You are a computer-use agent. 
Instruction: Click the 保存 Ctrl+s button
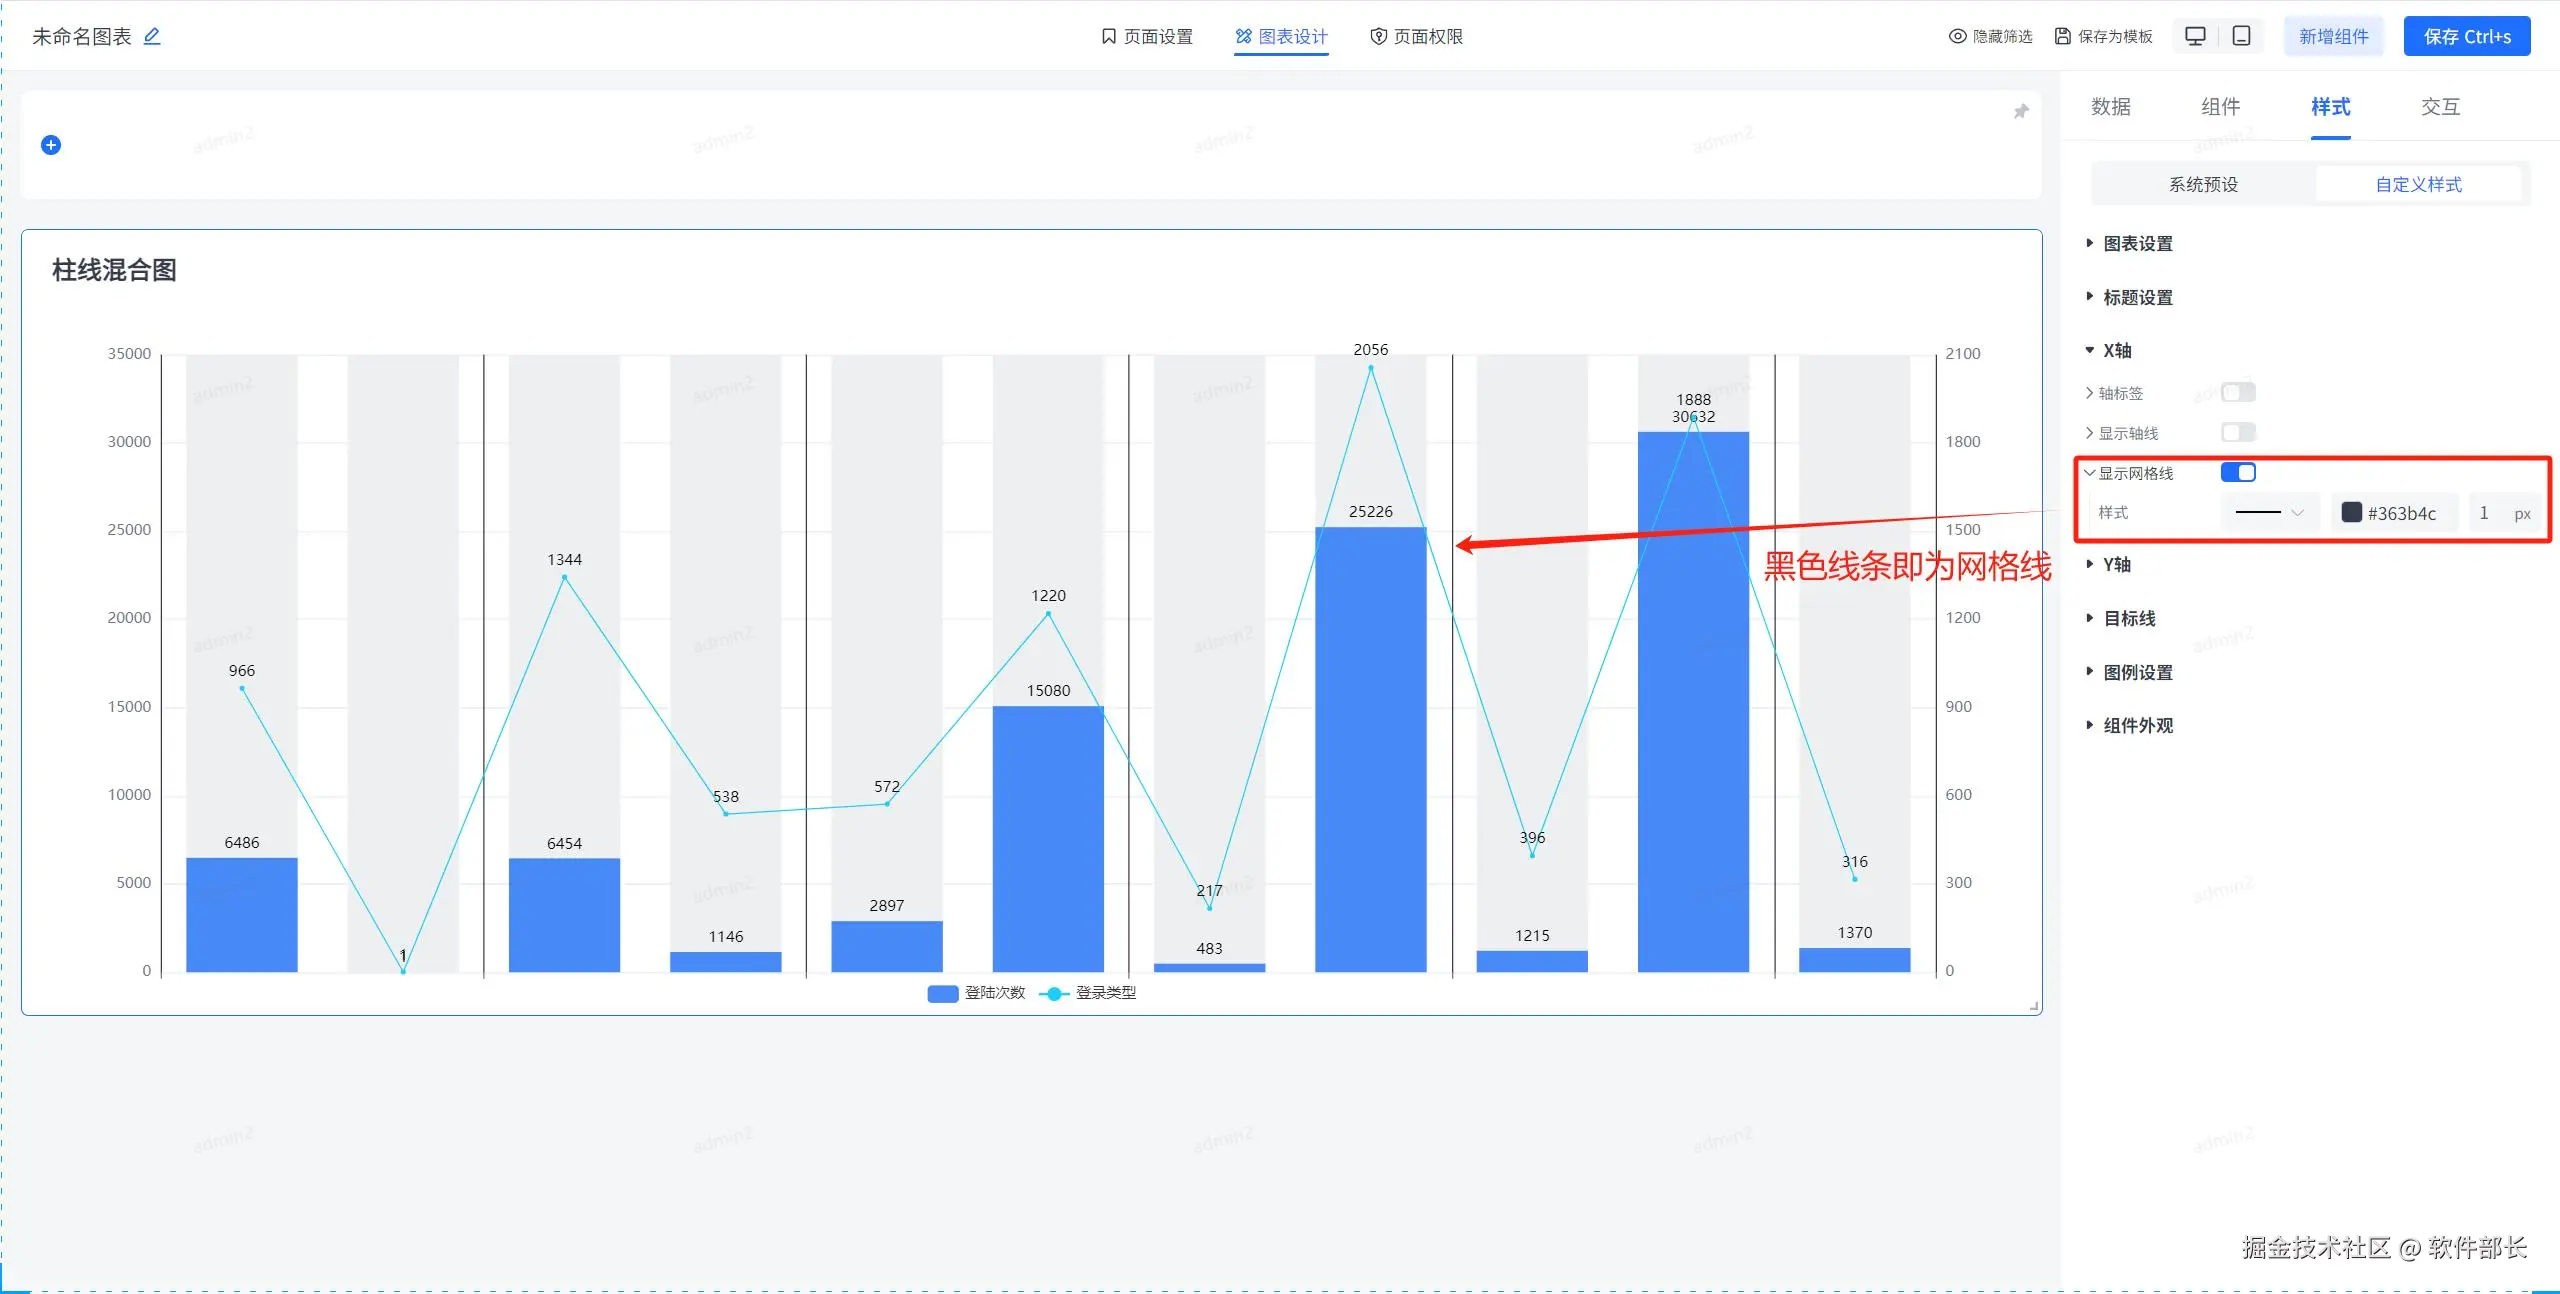pyautogui.click(x=2466, y=37)
